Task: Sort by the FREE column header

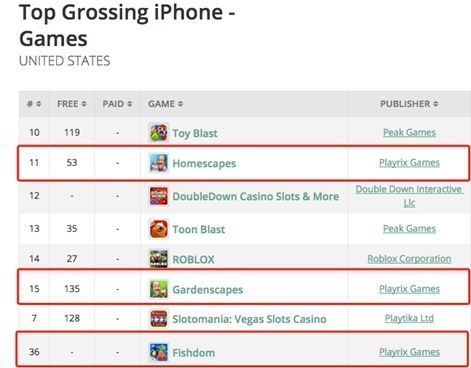Action: [x=72, y=104]
